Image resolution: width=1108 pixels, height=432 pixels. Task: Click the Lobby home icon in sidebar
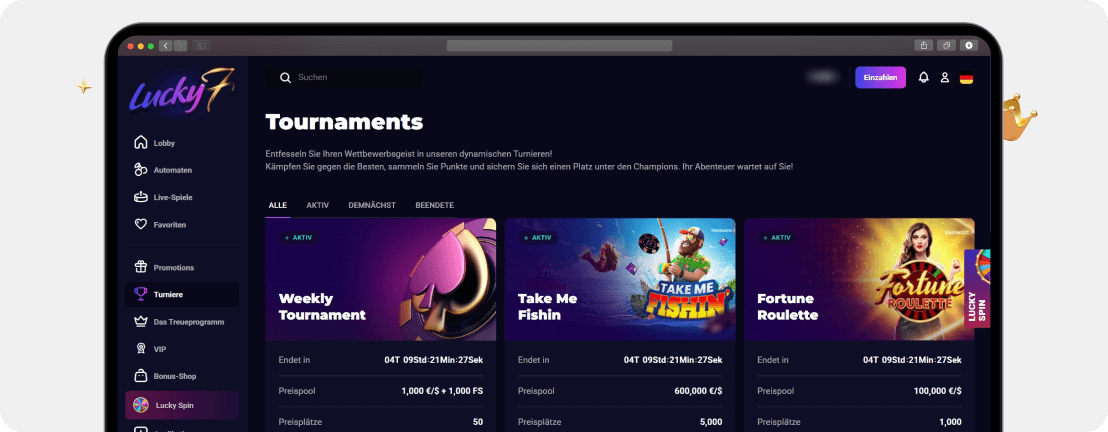click(141, 143)
